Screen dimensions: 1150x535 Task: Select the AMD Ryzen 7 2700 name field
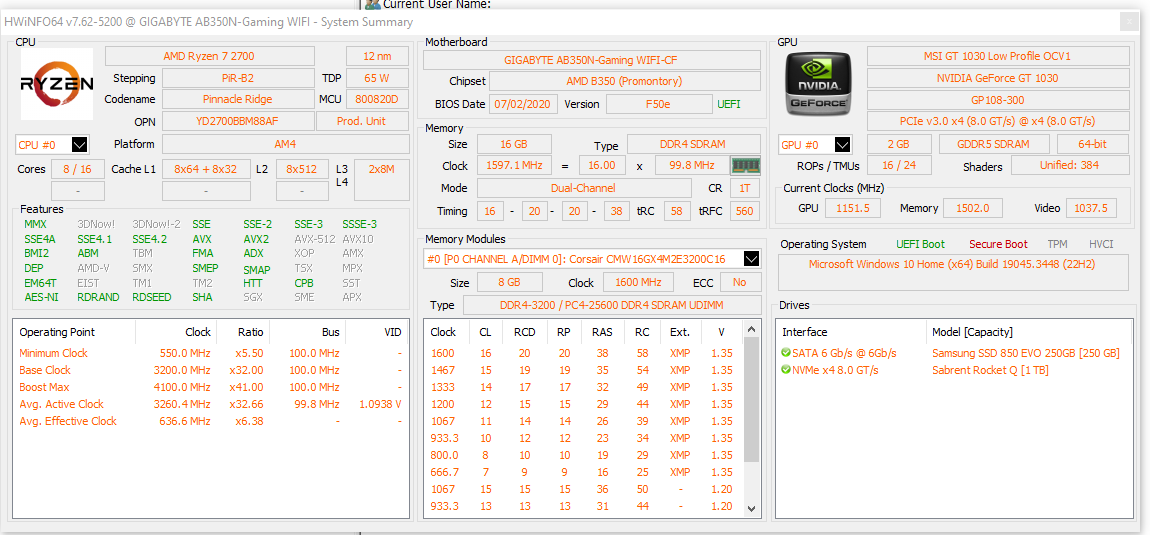tap(210, 56)
